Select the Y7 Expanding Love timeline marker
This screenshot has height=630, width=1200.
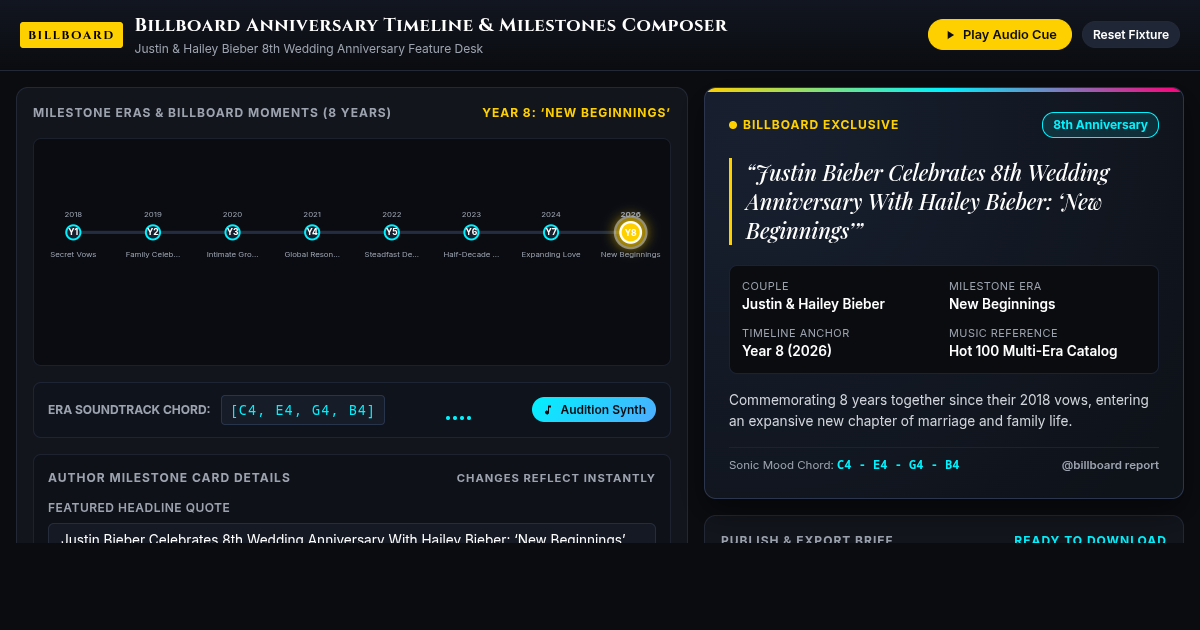coord(551,232)
